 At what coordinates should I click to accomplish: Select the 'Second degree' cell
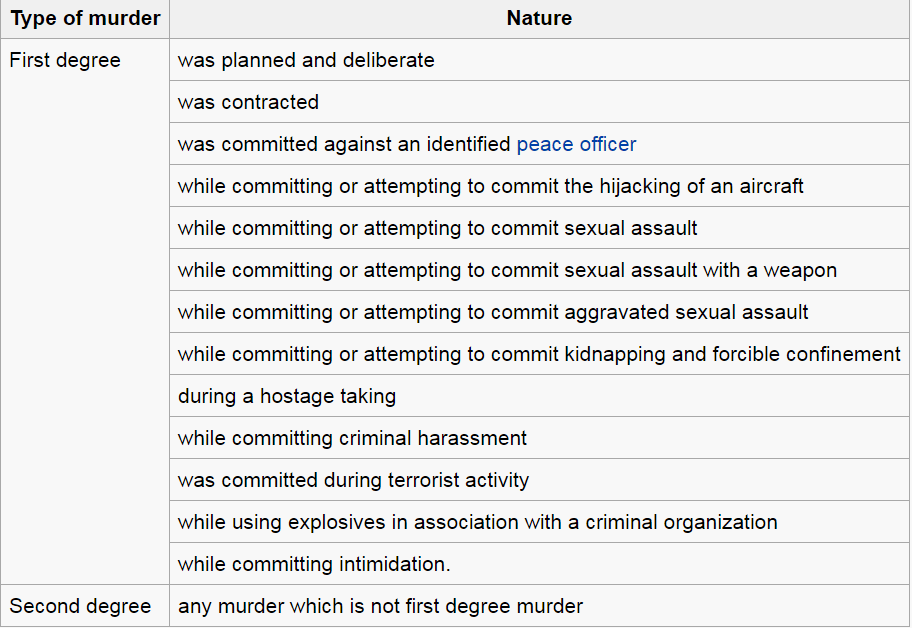80,606
